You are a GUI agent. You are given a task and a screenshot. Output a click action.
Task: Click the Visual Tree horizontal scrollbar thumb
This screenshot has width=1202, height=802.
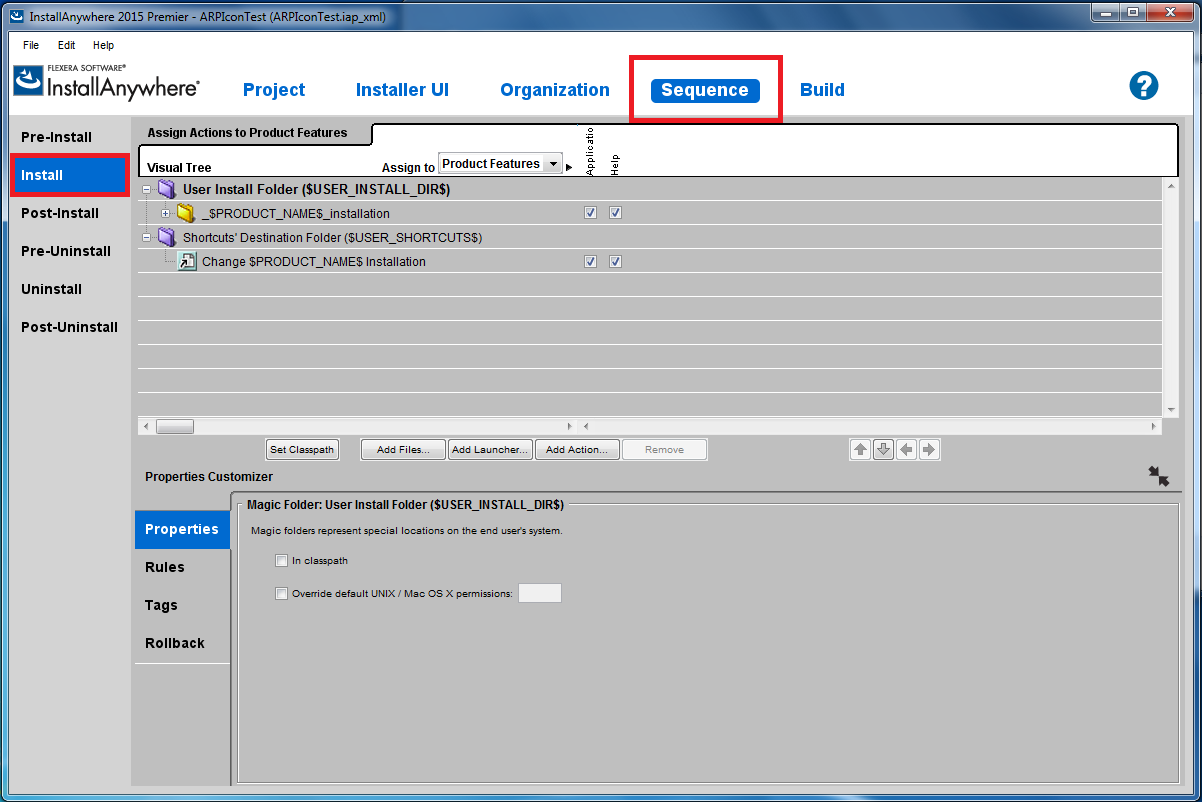[175, 426]
